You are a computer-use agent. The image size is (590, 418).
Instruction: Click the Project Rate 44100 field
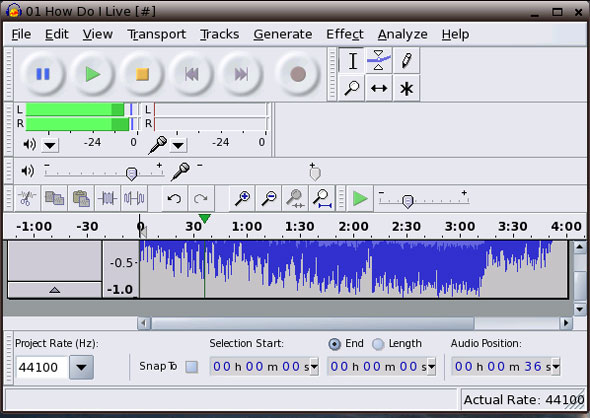41,367
